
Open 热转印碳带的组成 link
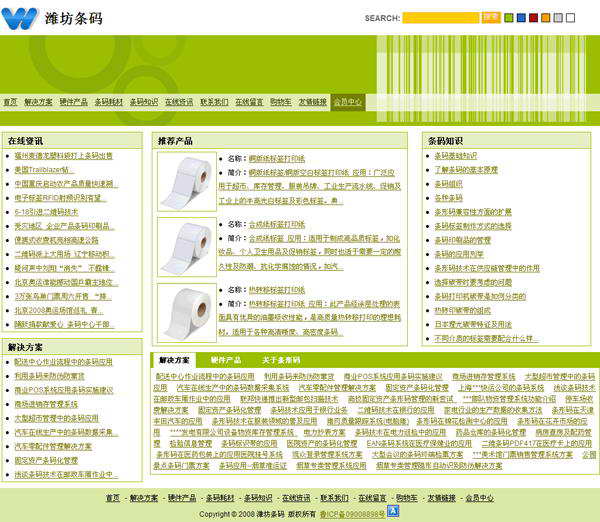[462, 310]
